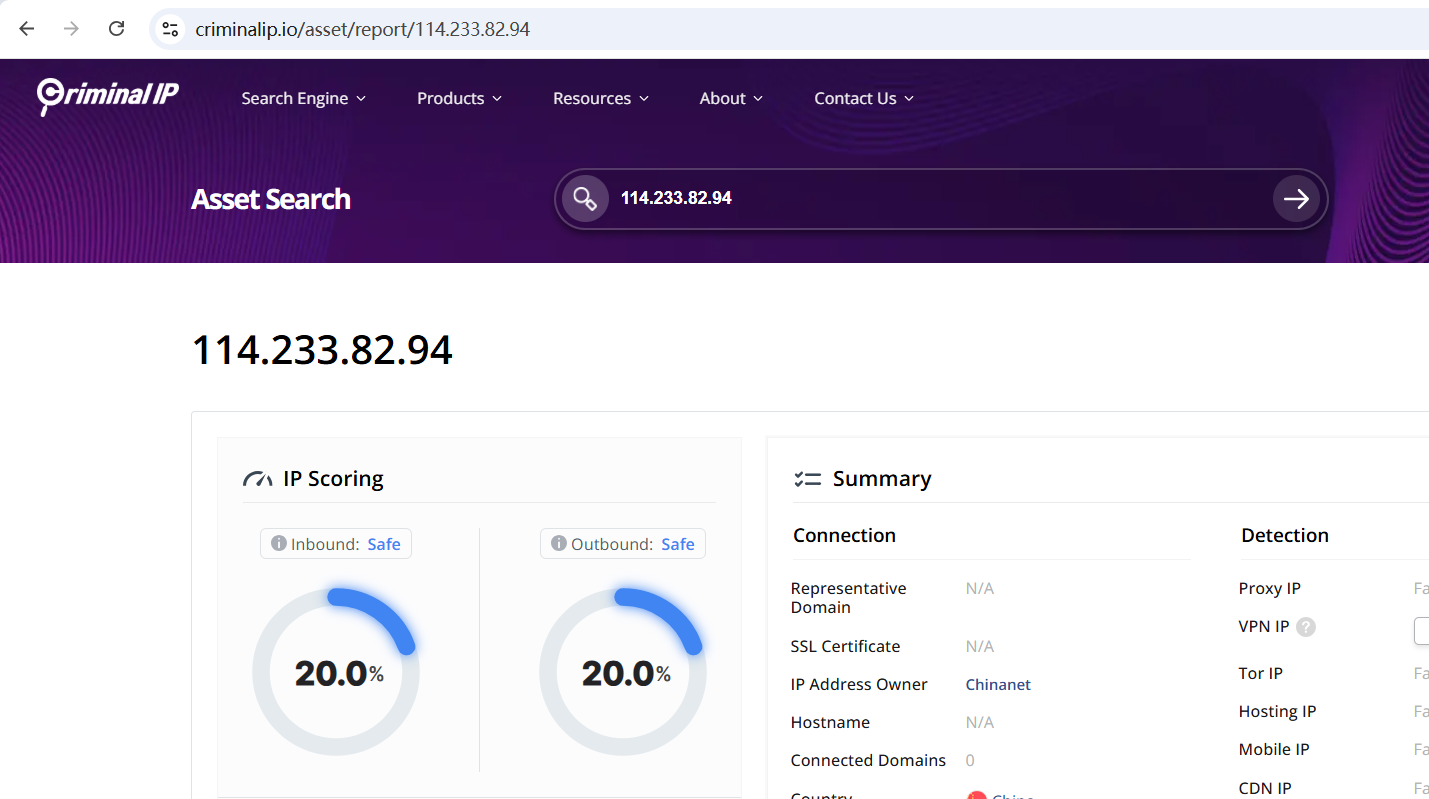Click the CDN IP label
Viewport: 1429px width, 799px height.
pos(1265,788)
